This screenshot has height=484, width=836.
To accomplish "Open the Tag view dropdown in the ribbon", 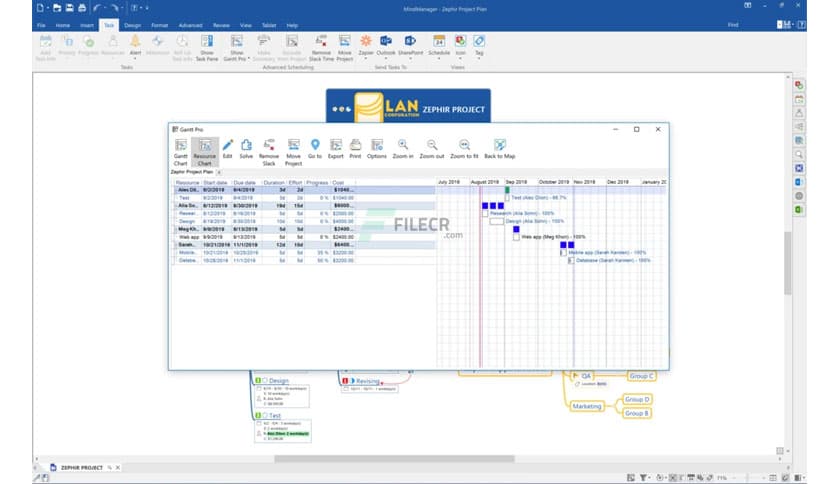I will pos(479,58).
